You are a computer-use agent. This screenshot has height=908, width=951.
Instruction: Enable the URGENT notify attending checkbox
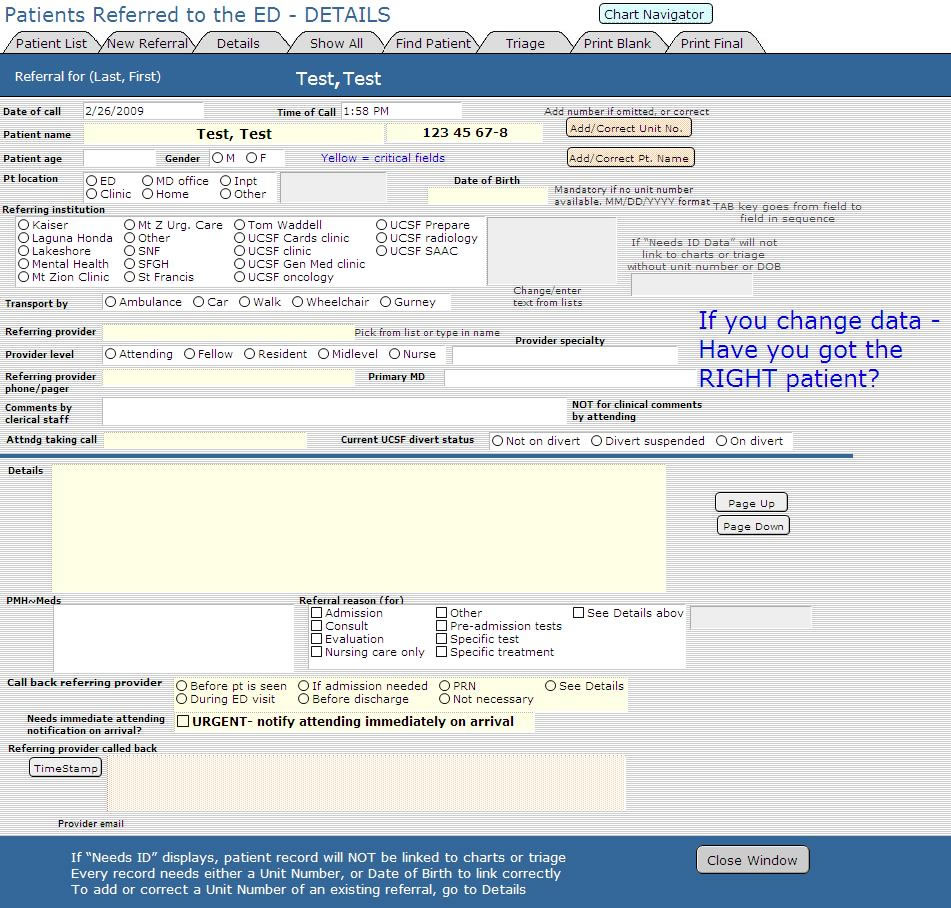[x=183, y=721]
